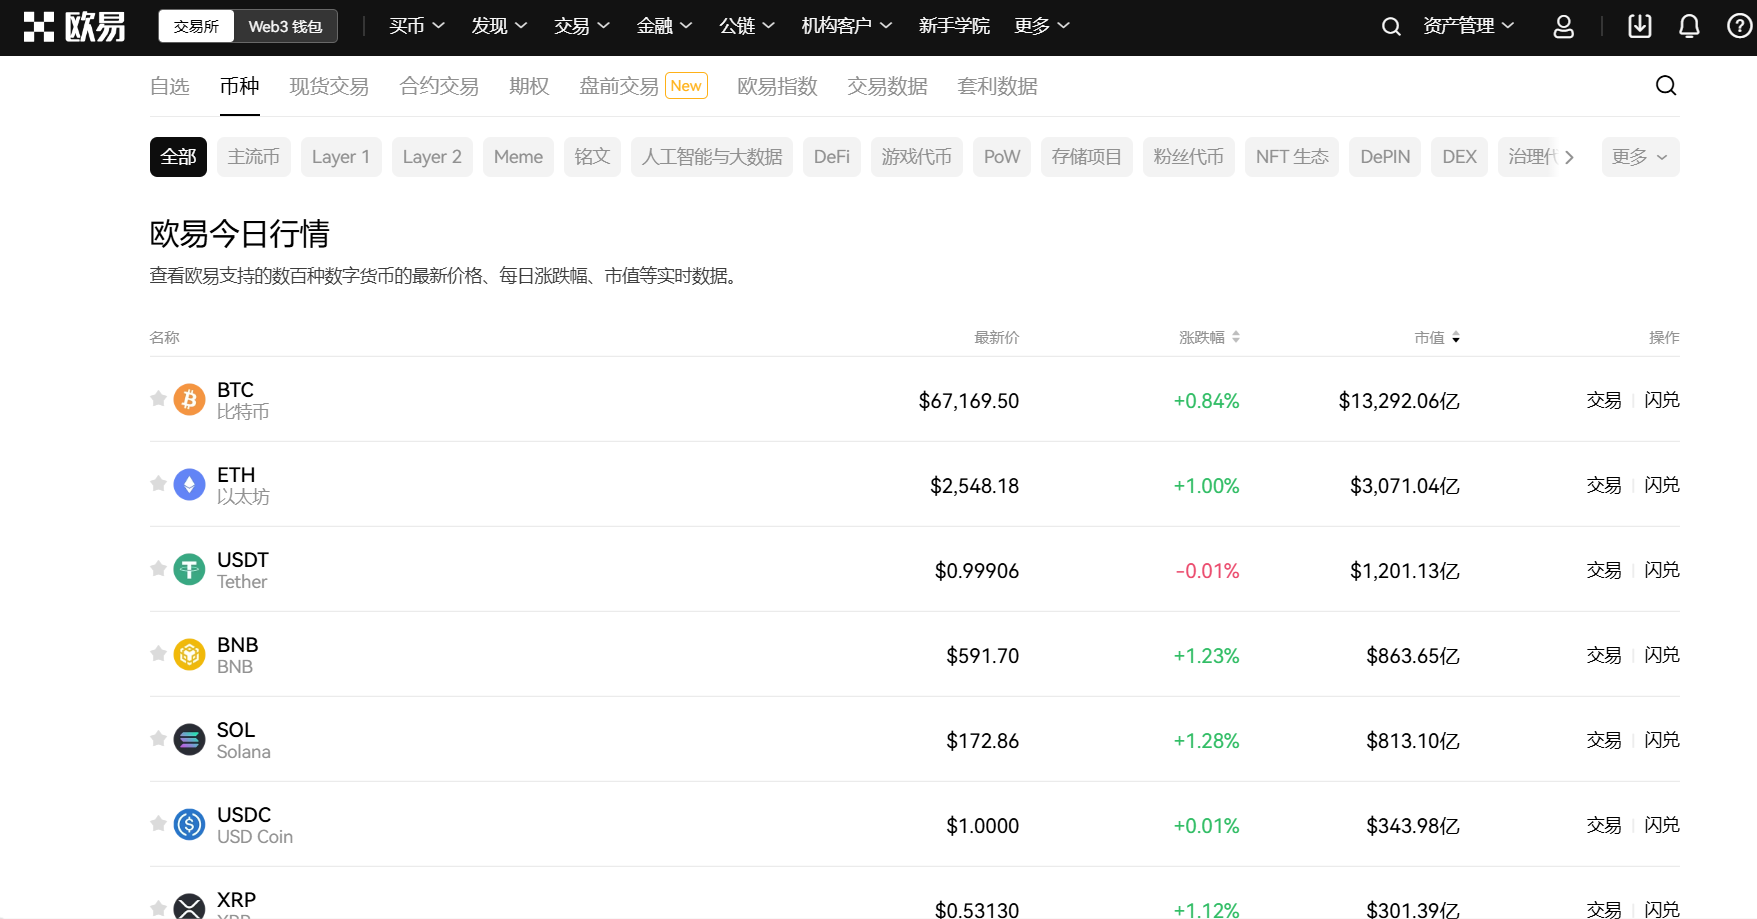The image size is (1757, 919).
Task: Open the search icon in the top navigation
Action: [1391, 26]
